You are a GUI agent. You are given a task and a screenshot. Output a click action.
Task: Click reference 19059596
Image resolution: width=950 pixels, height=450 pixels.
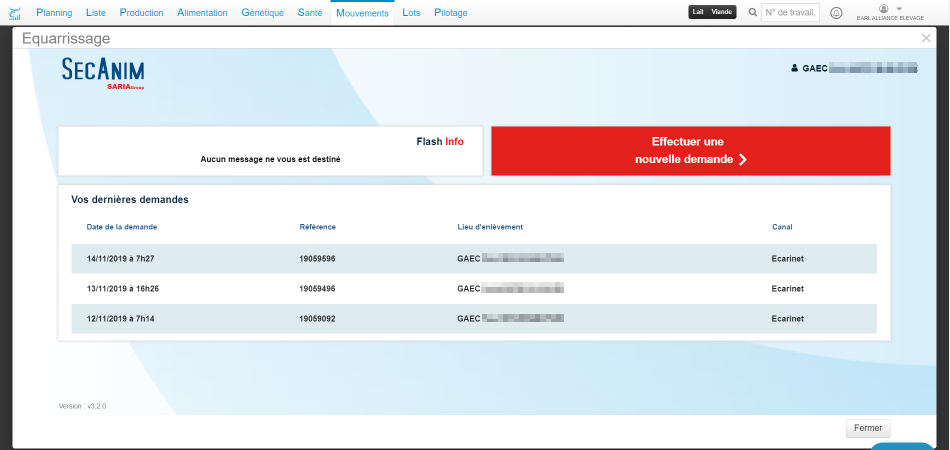(x=317, y=259)
